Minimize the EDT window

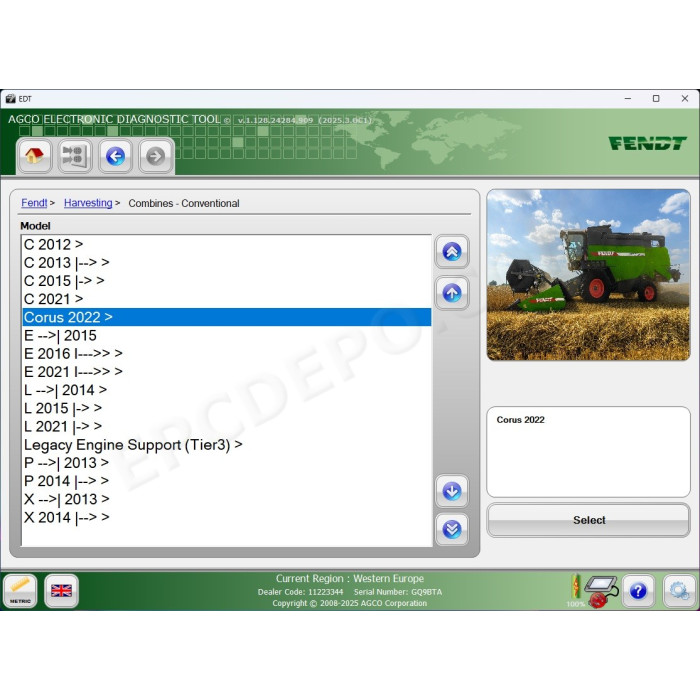[x=628, y=99]
